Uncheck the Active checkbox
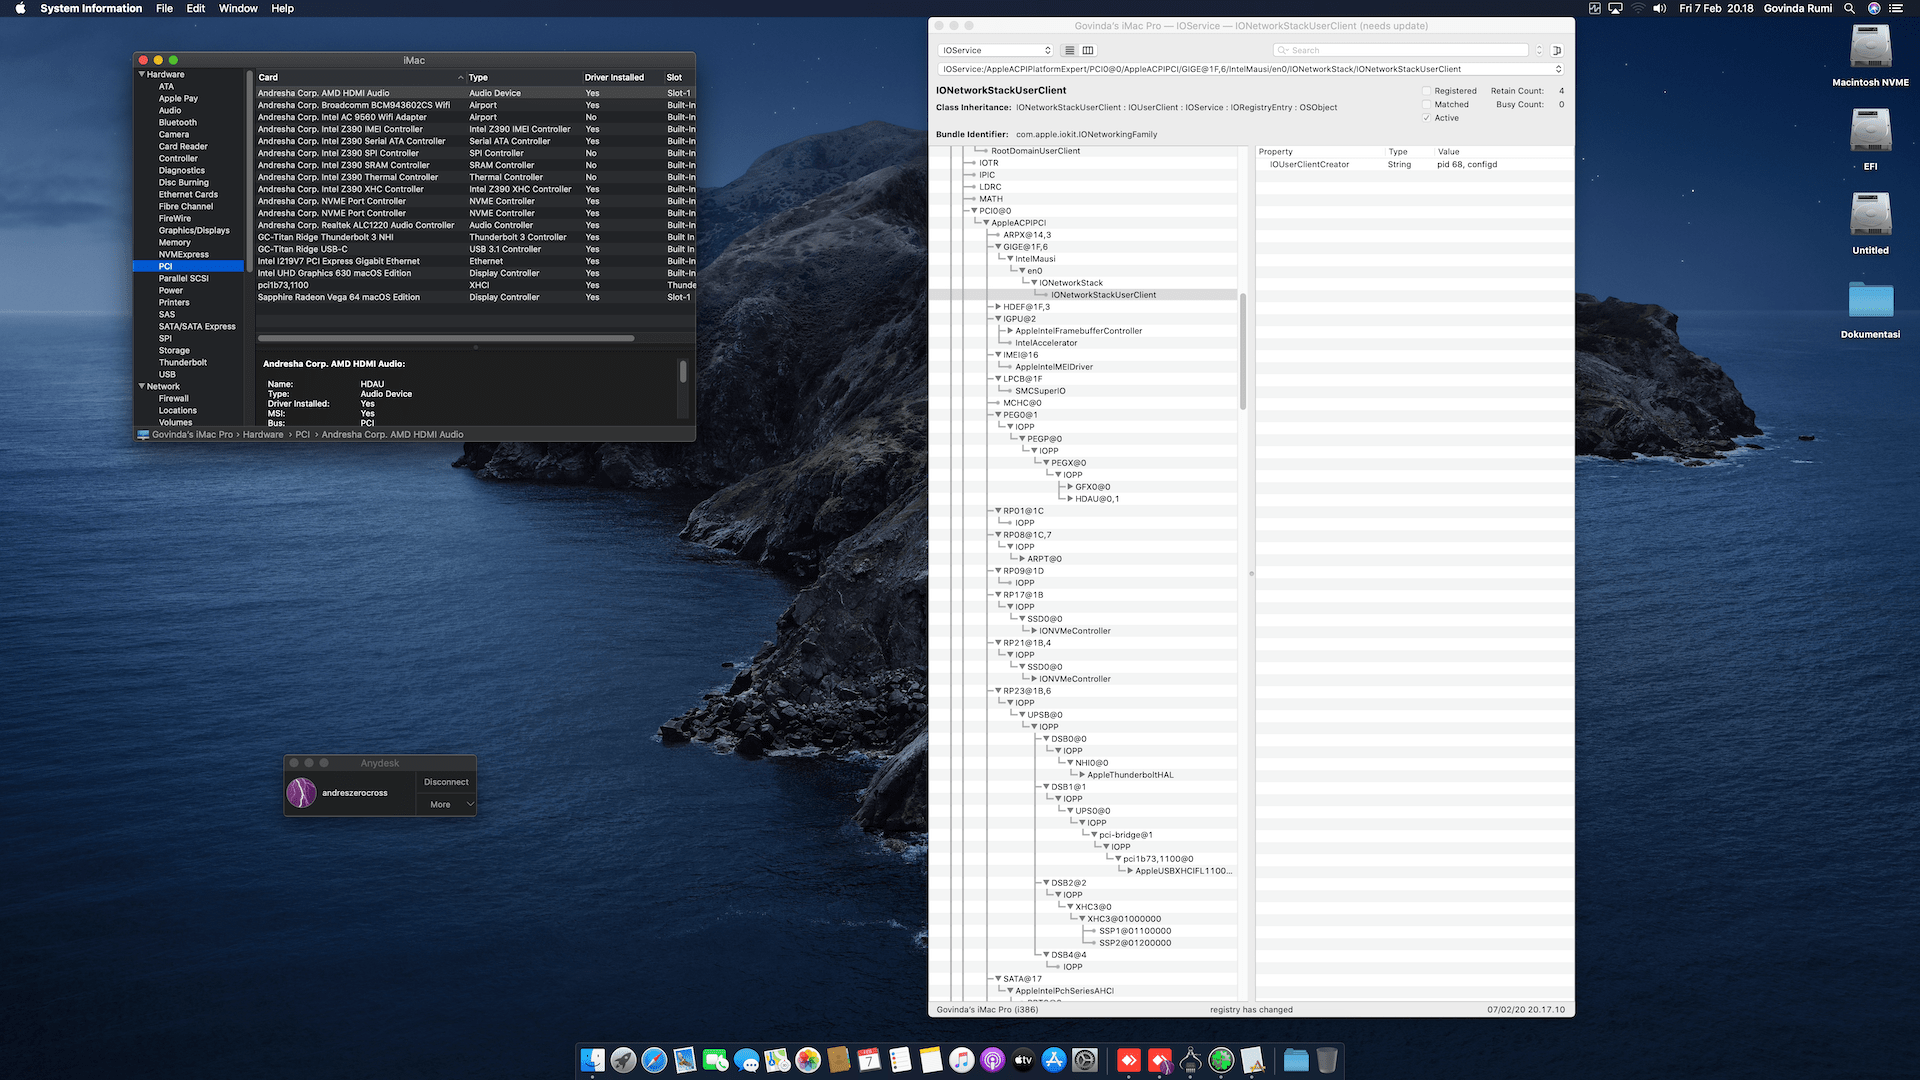Screen dimensions: 1920x1080 (1426, 118)
